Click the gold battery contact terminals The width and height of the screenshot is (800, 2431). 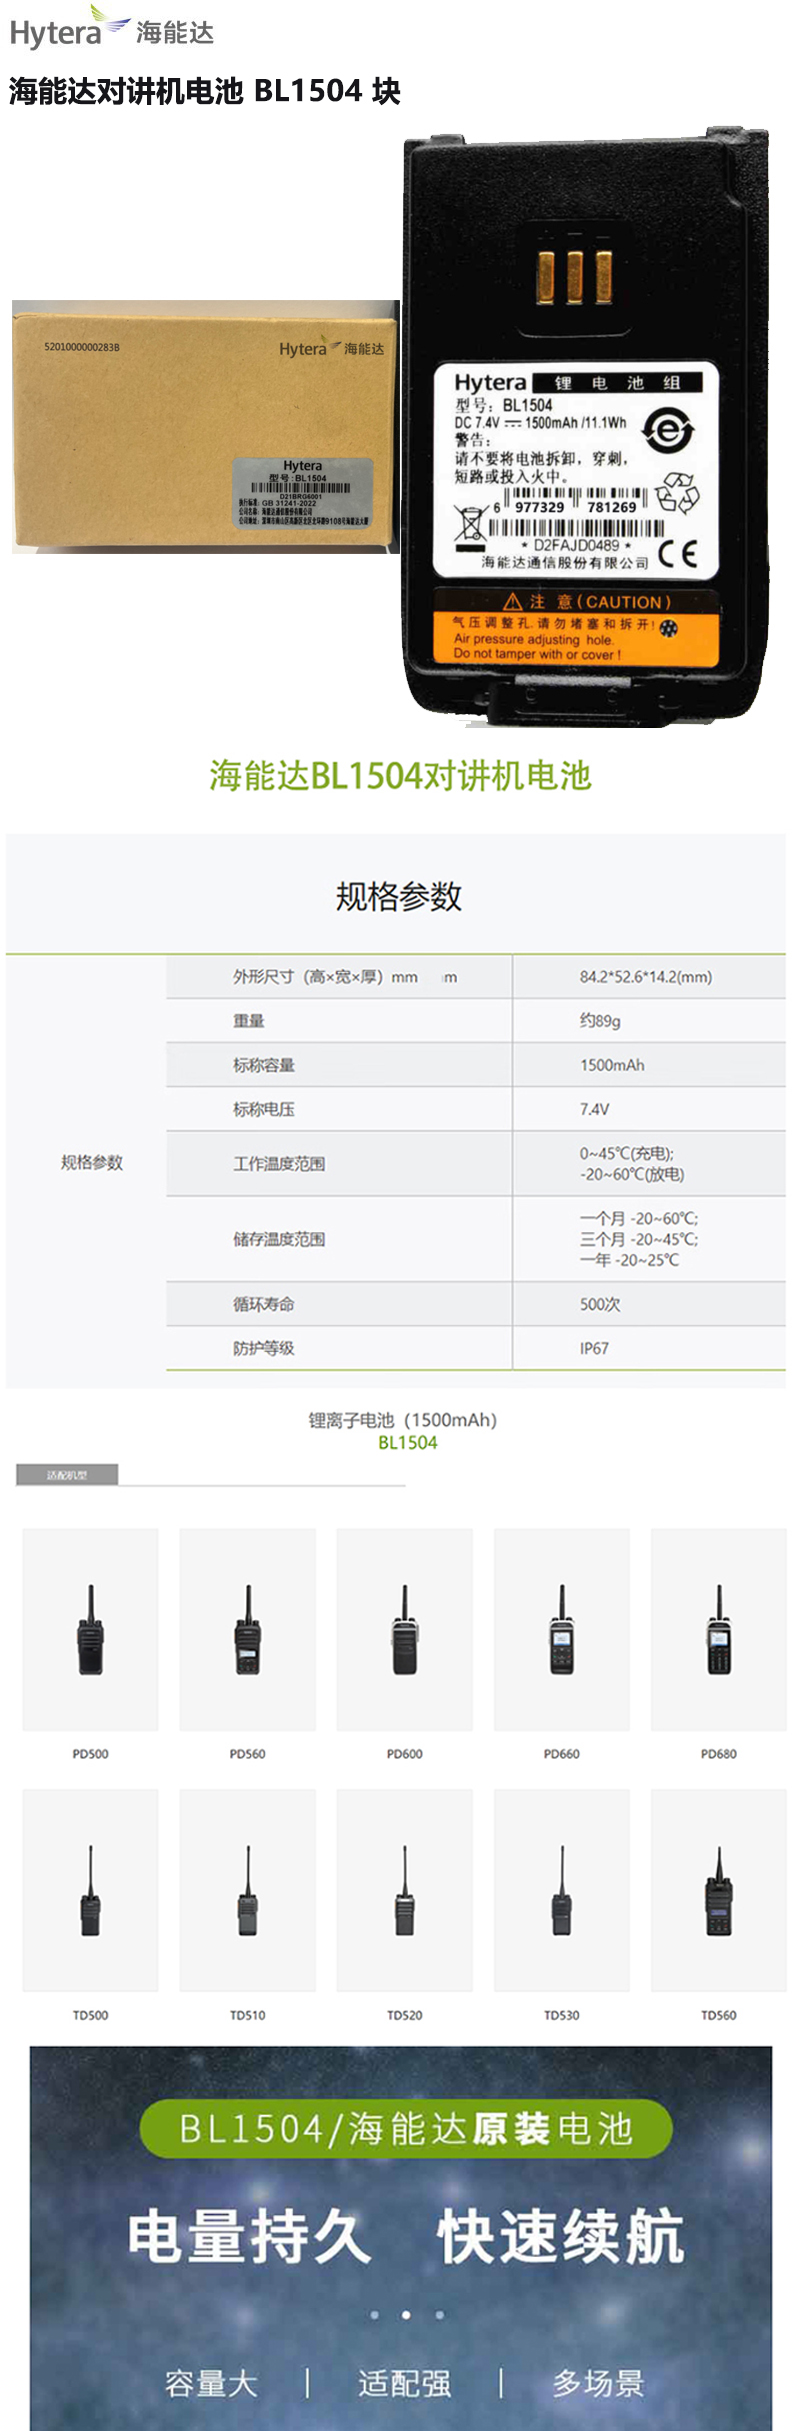[x=575, y=277]
